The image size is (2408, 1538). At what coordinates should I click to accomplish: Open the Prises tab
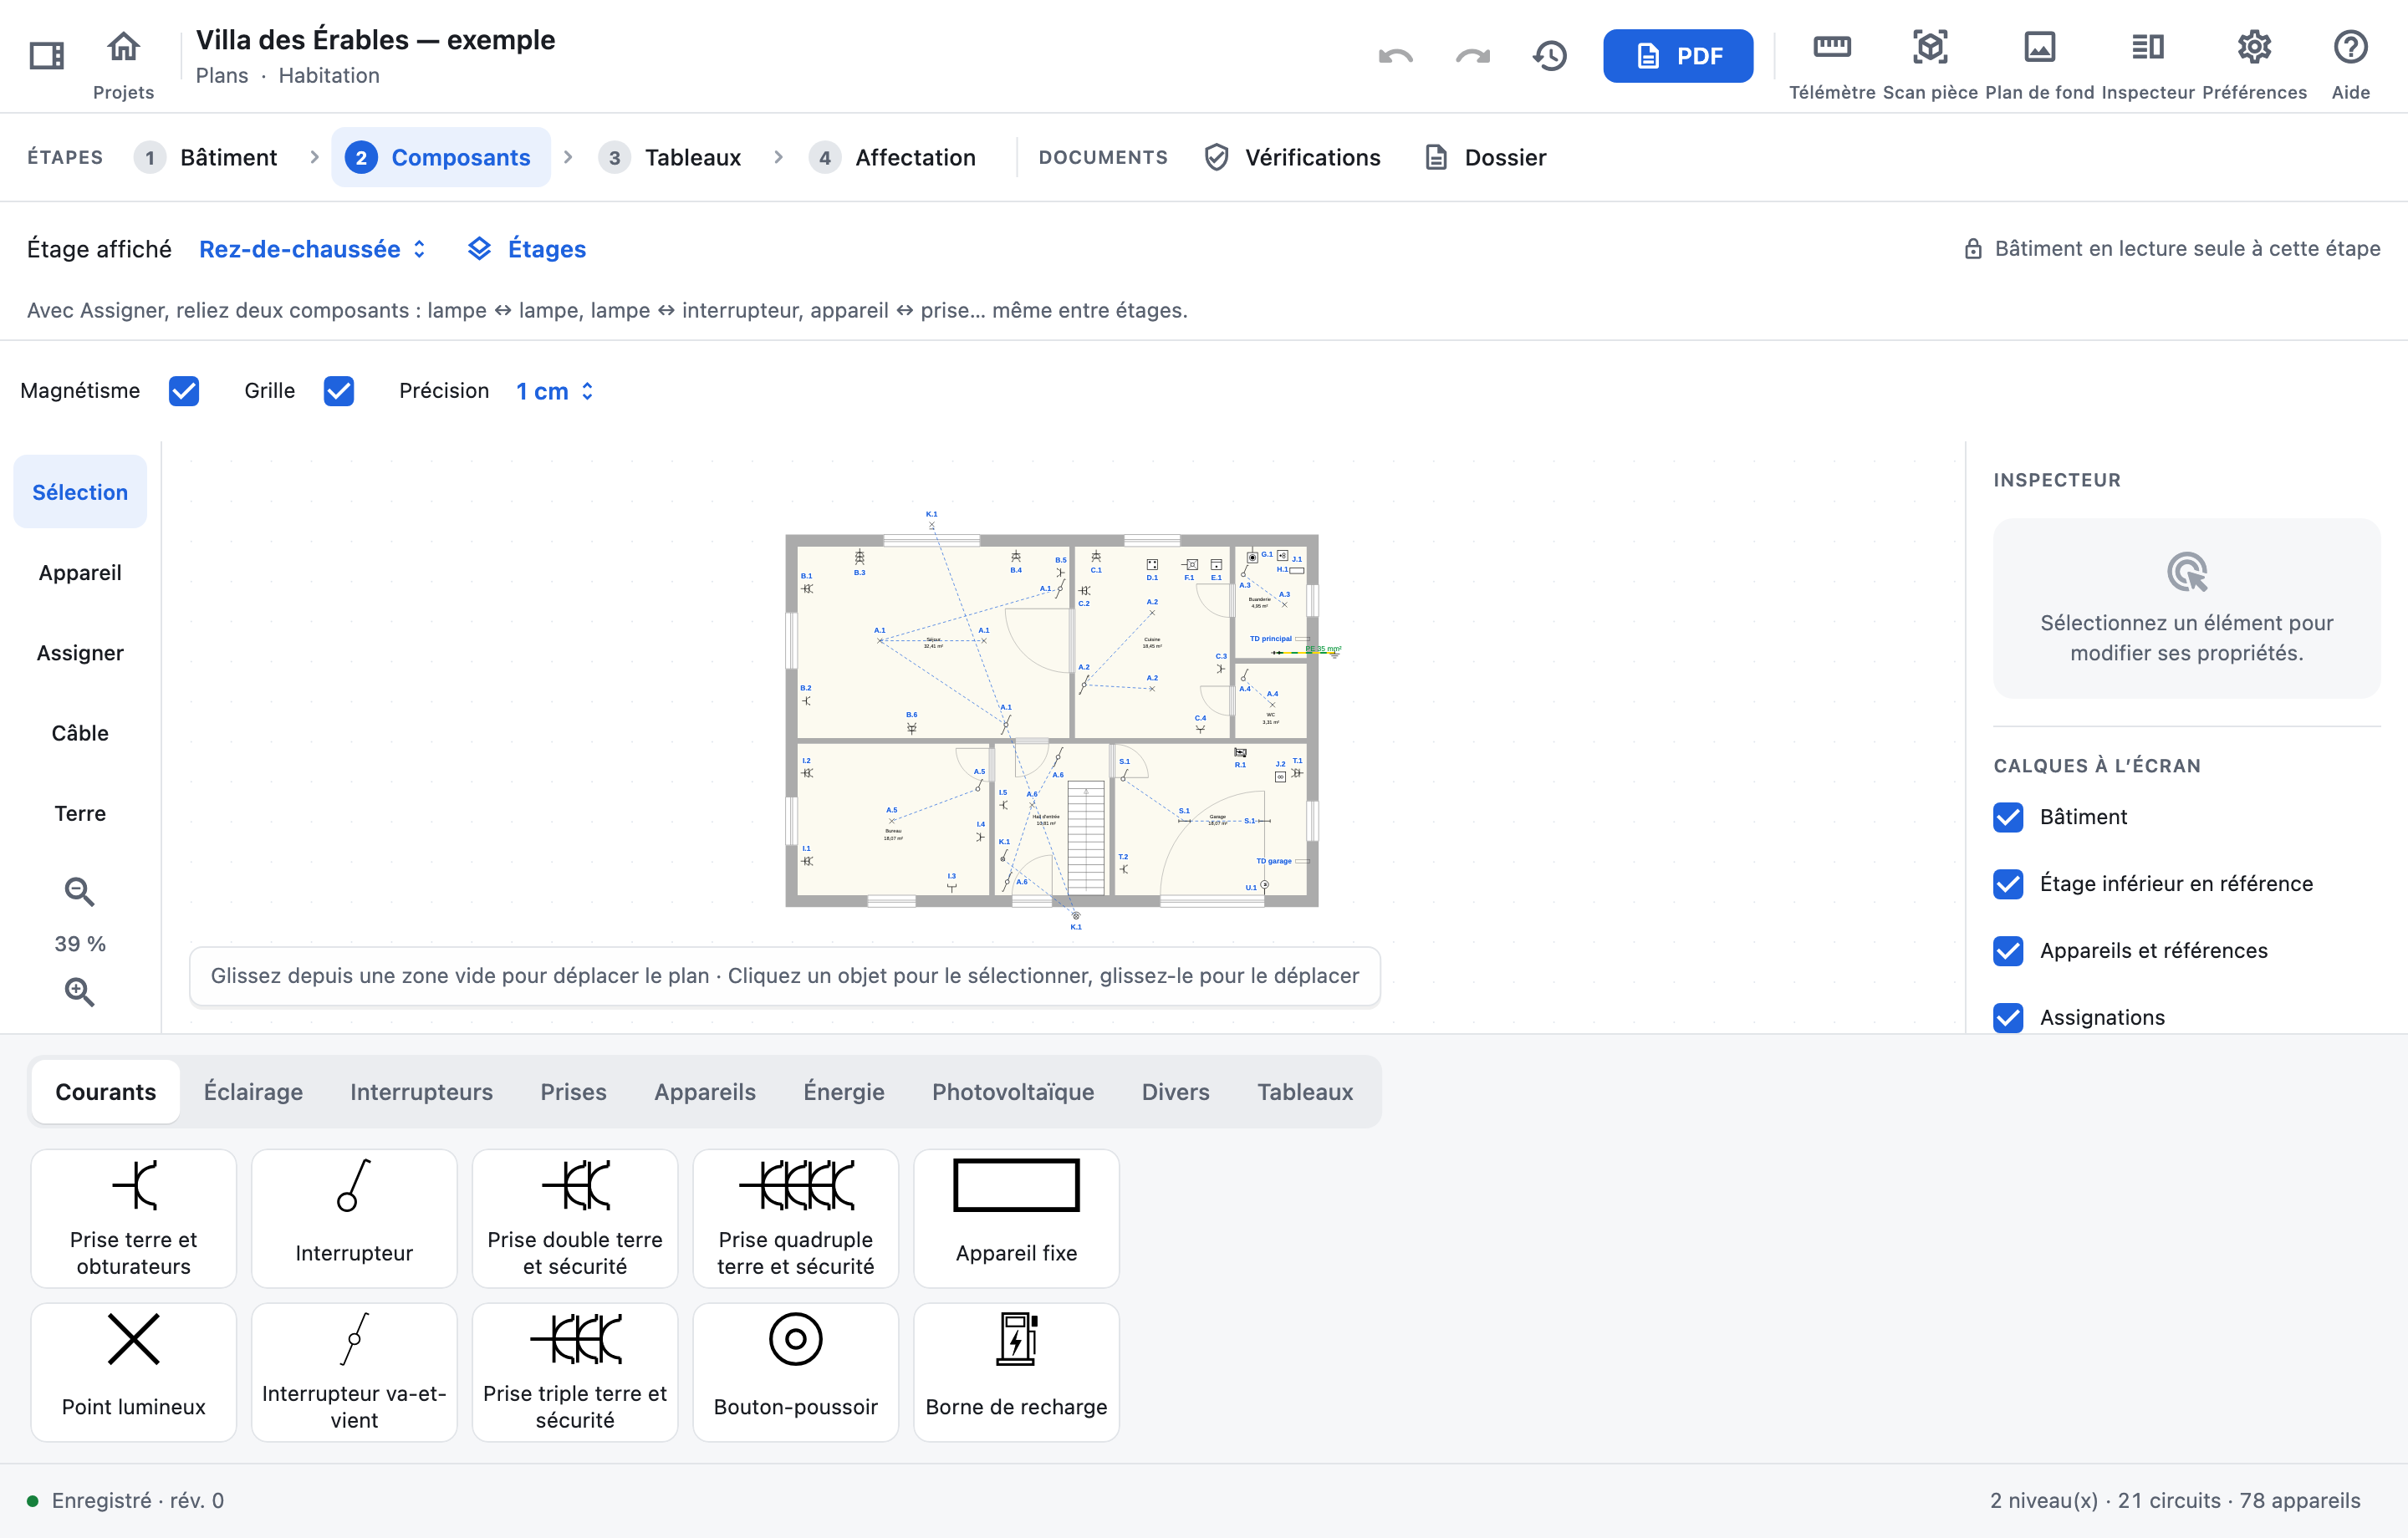click(x=573, y=1092)
